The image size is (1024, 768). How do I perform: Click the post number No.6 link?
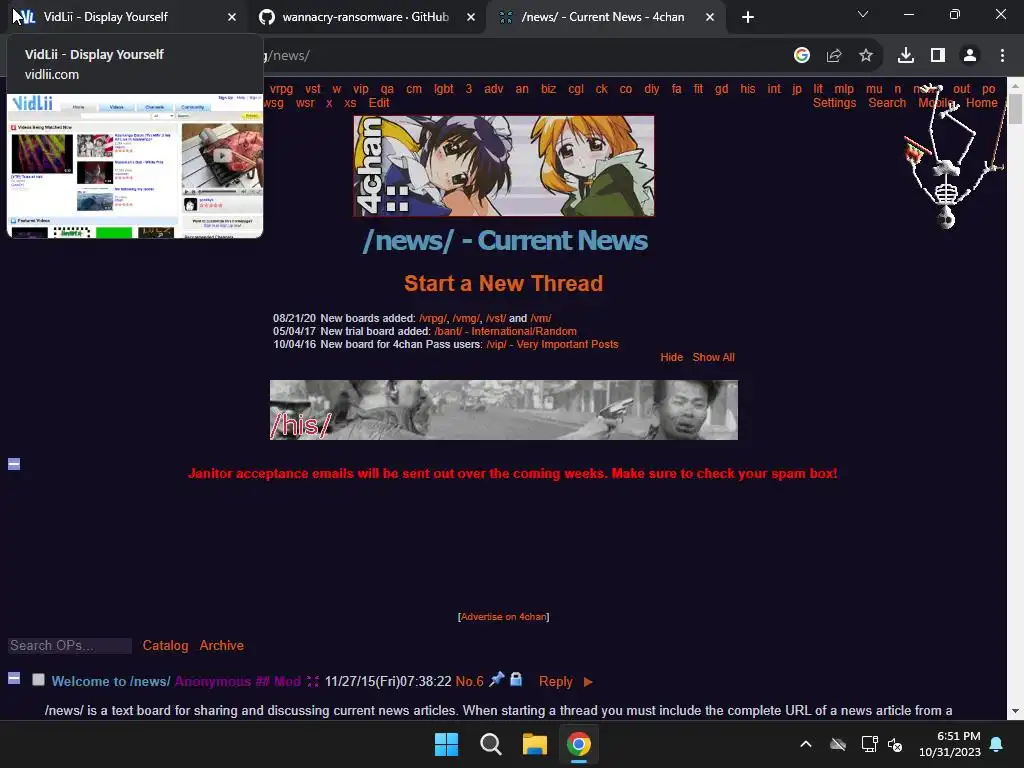click(x=470, y=681)
